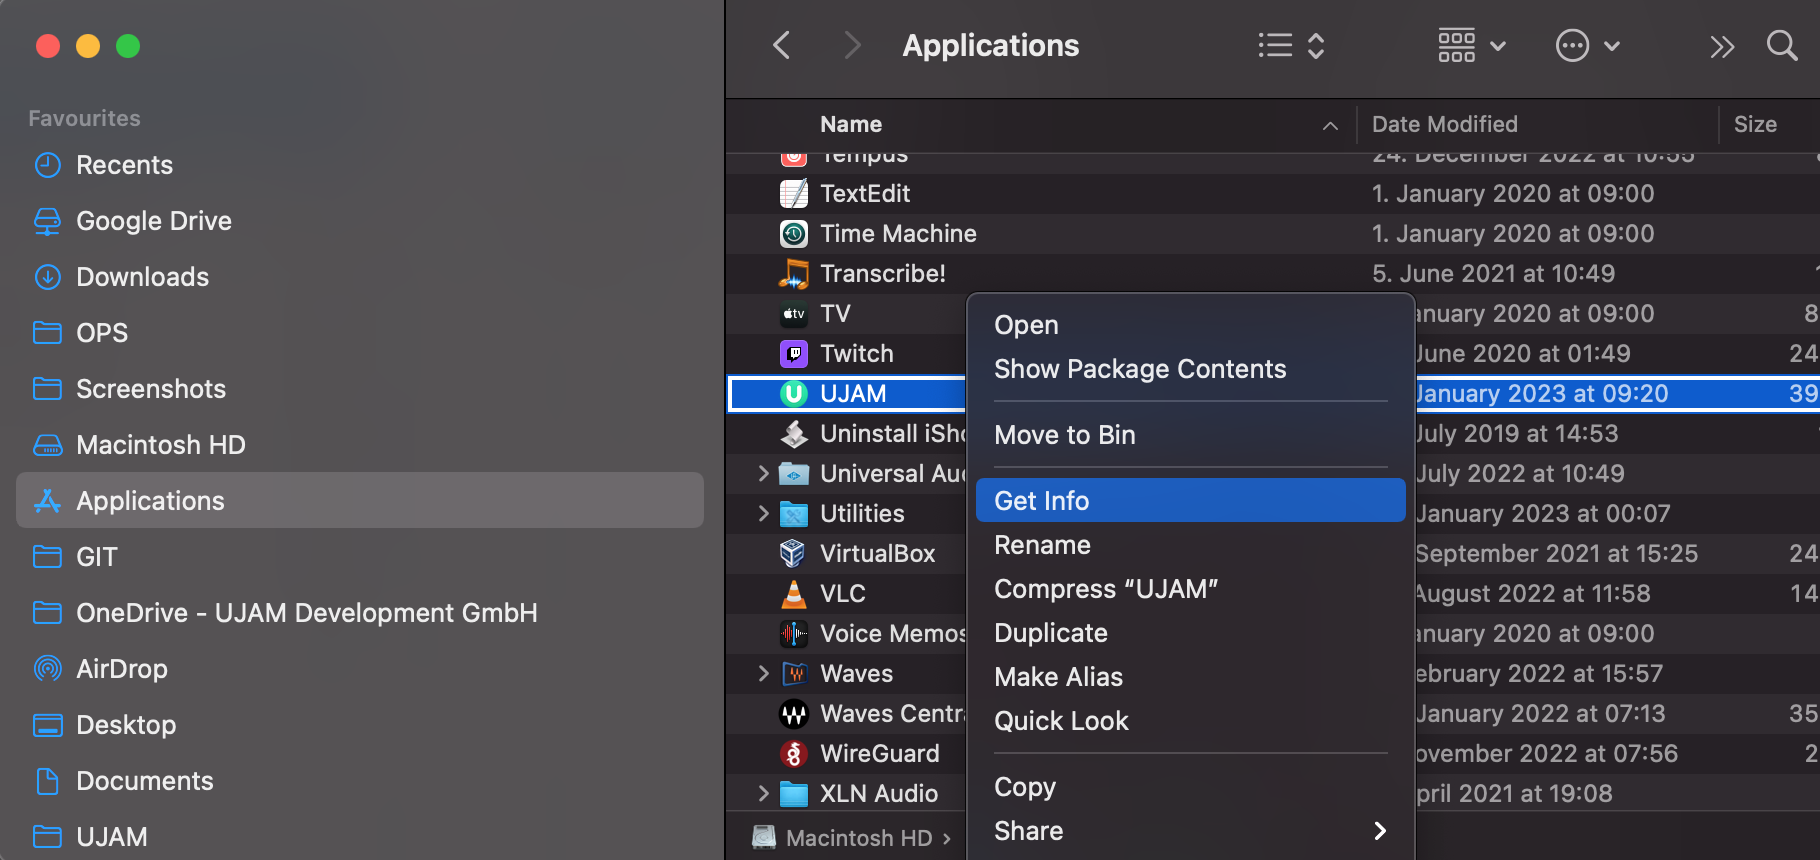
Task: Expand the Universal Audio folder
Action: [763, 473]
